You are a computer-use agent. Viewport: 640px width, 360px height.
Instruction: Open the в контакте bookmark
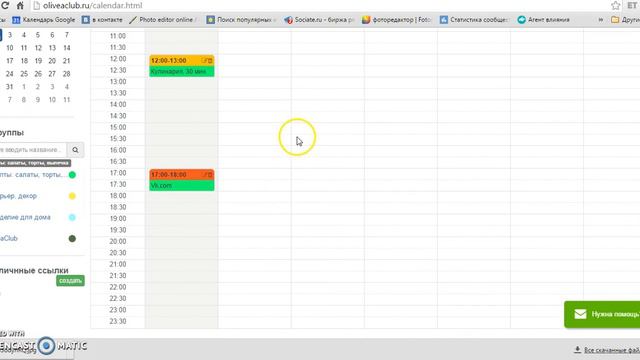tap(102, 20)
